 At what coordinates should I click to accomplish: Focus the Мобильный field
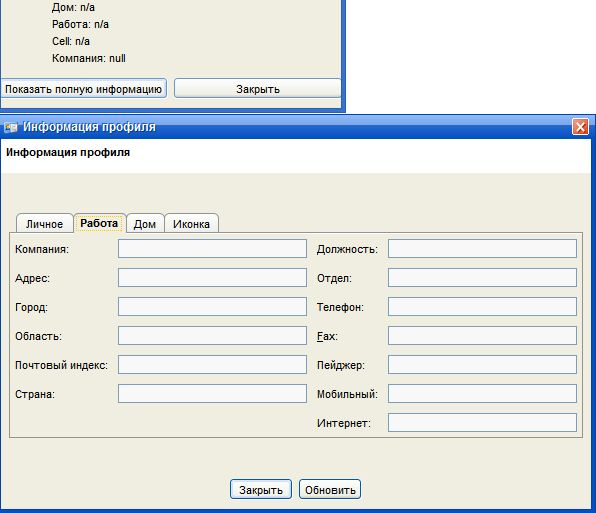tap(482, 393)
